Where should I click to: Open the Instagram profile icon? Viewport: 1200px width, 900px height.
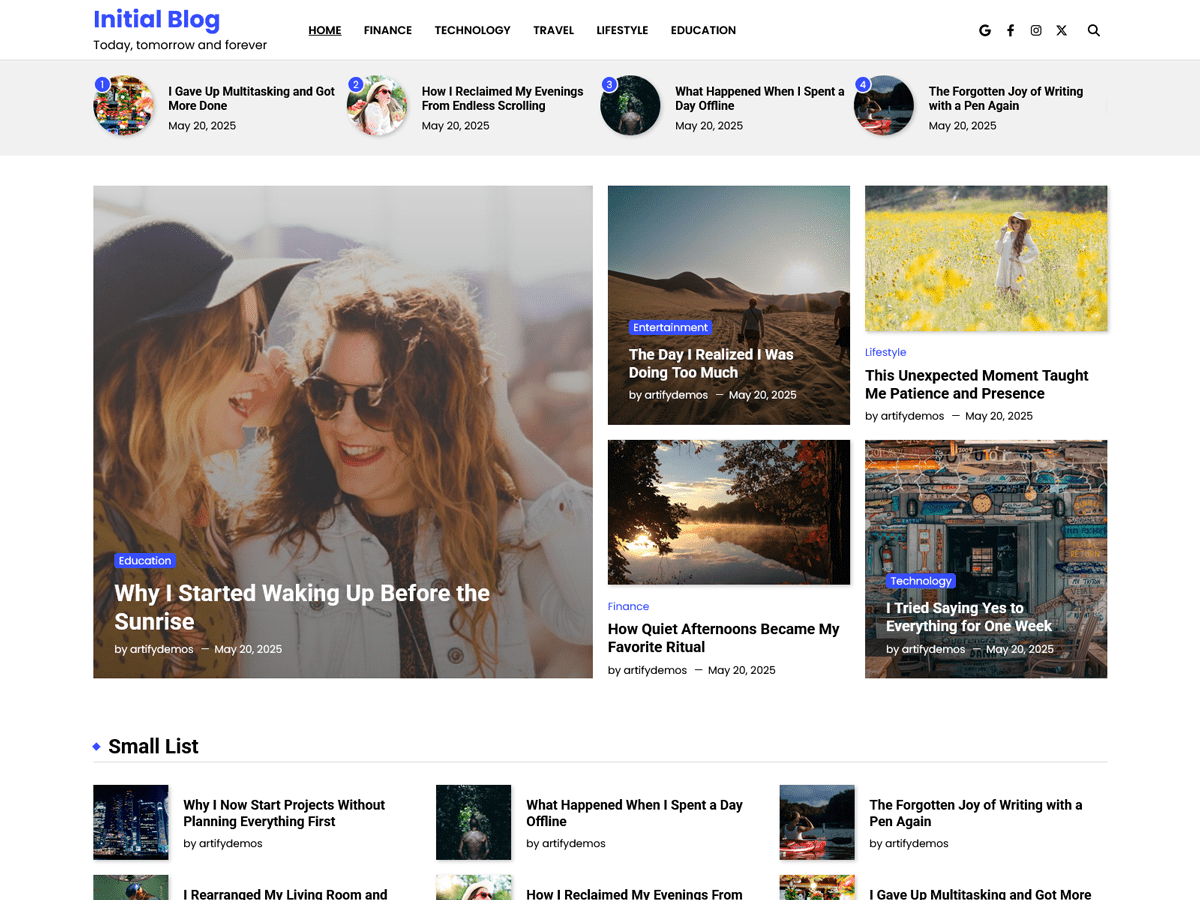click(1036, 30)
